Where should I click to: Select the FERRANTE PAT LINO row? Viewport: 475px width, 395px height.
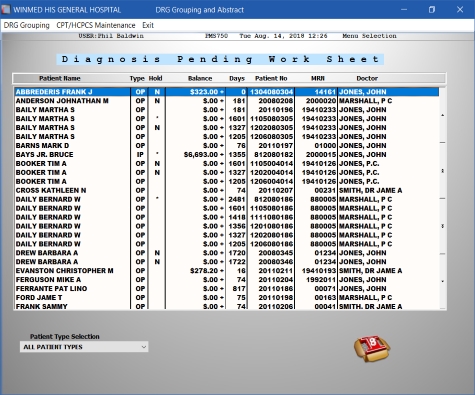(x=227, y=289)
